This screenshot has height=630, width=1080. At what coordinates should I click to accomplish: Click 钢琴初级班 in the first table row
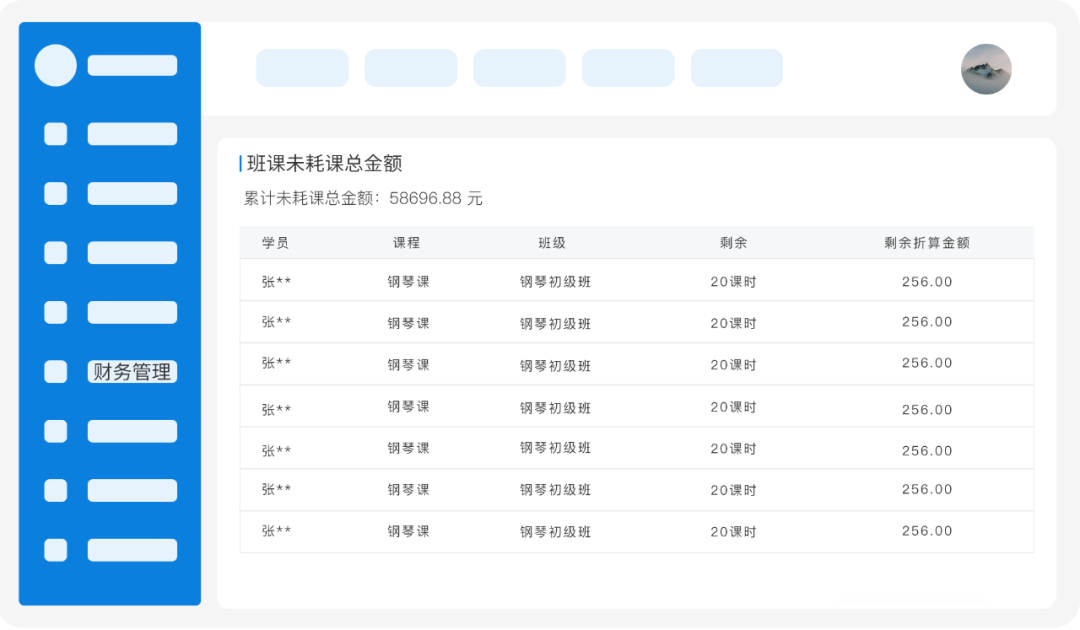[555, 282]
